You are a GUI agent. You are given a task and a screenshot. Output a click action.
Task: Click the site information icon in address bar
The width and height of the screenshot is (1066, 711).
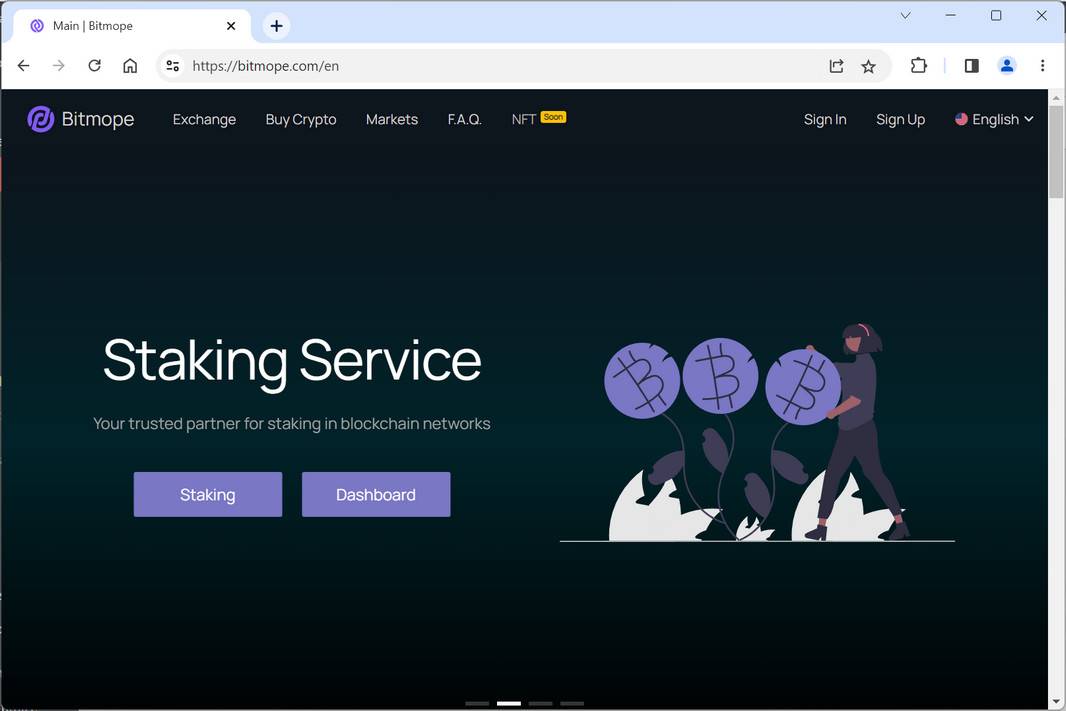point(172,65)
